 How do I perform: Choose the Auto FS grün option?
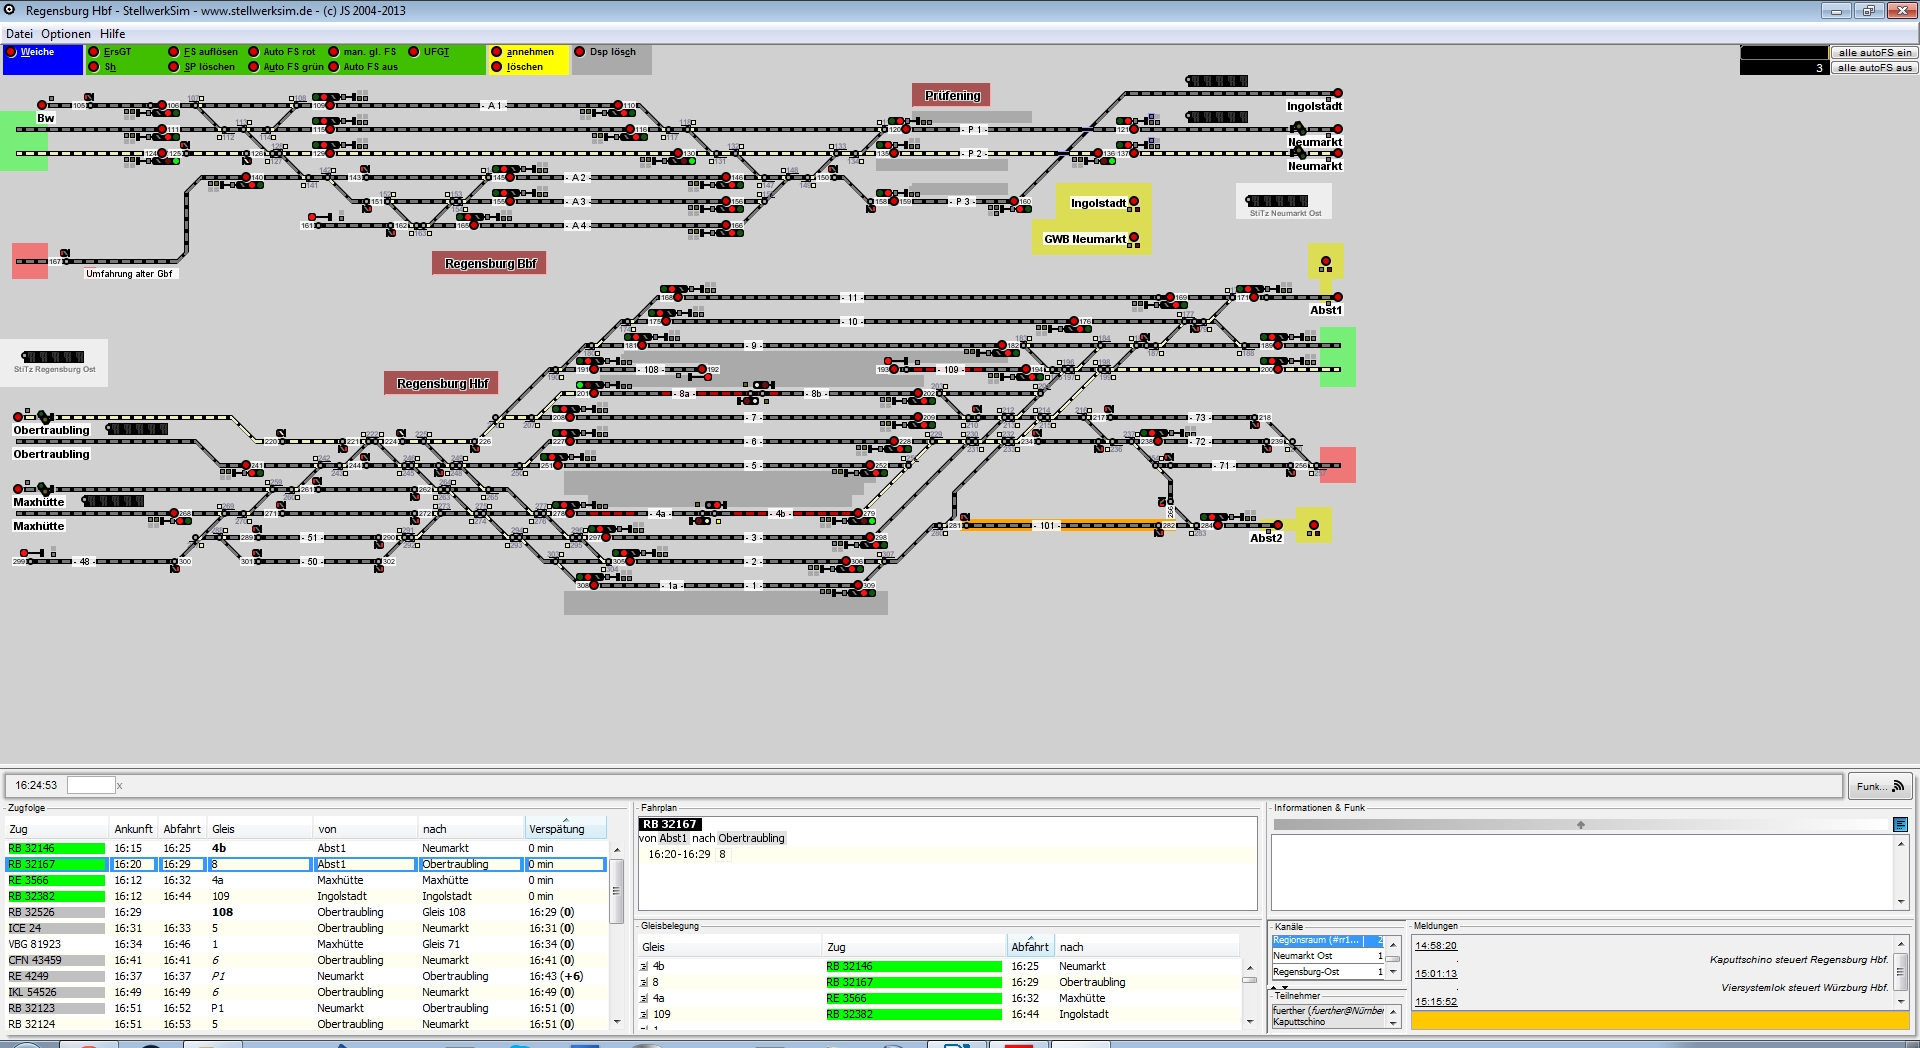click(x=254, y=67)
